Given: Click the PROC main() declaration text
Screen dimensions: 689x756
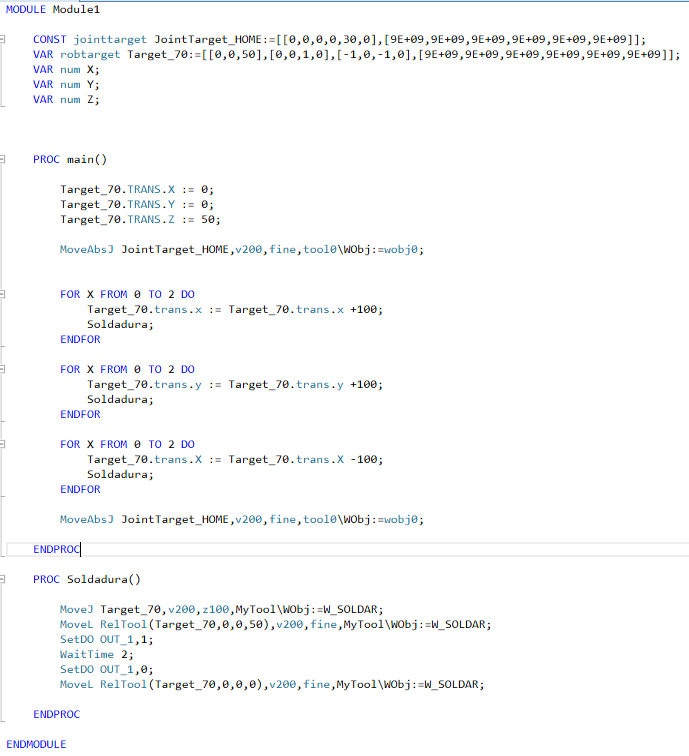Looking at the screenshot, I should tap(70, 159).
